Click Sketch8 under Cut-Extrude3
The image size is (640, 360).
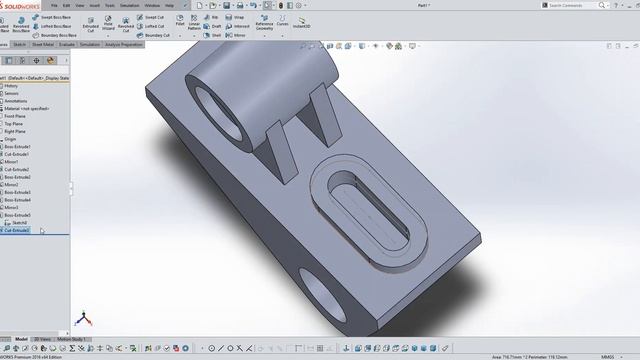coord(19,222)
